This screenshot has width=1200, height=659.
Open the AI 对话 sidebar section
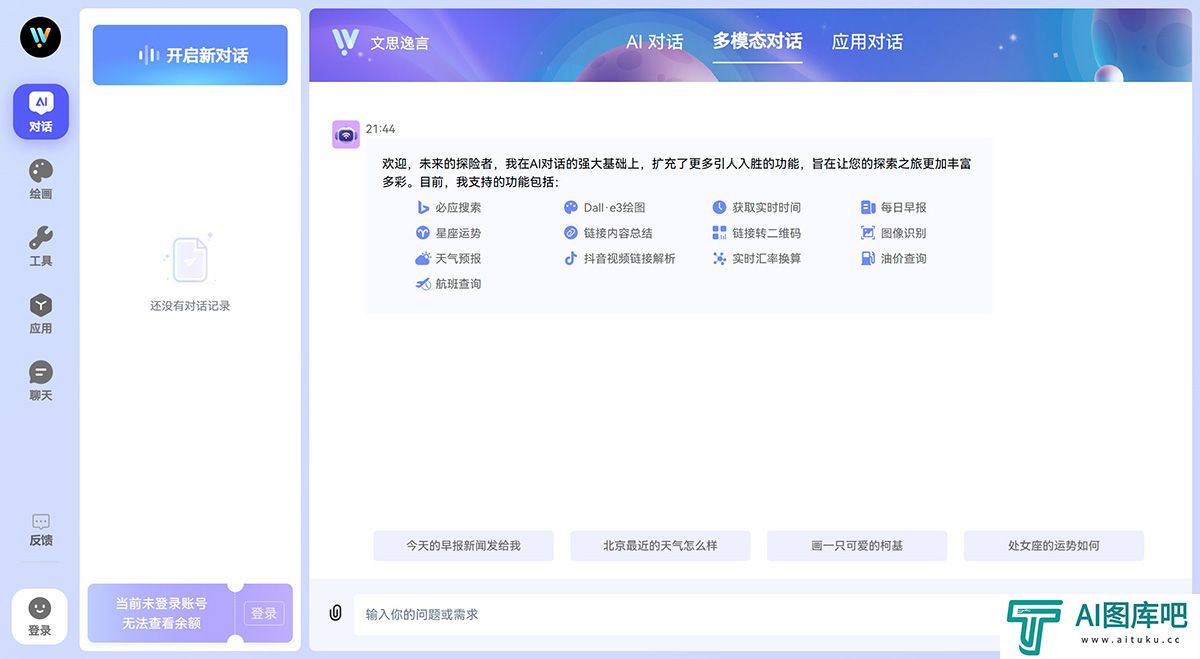(x=41, y=112)
